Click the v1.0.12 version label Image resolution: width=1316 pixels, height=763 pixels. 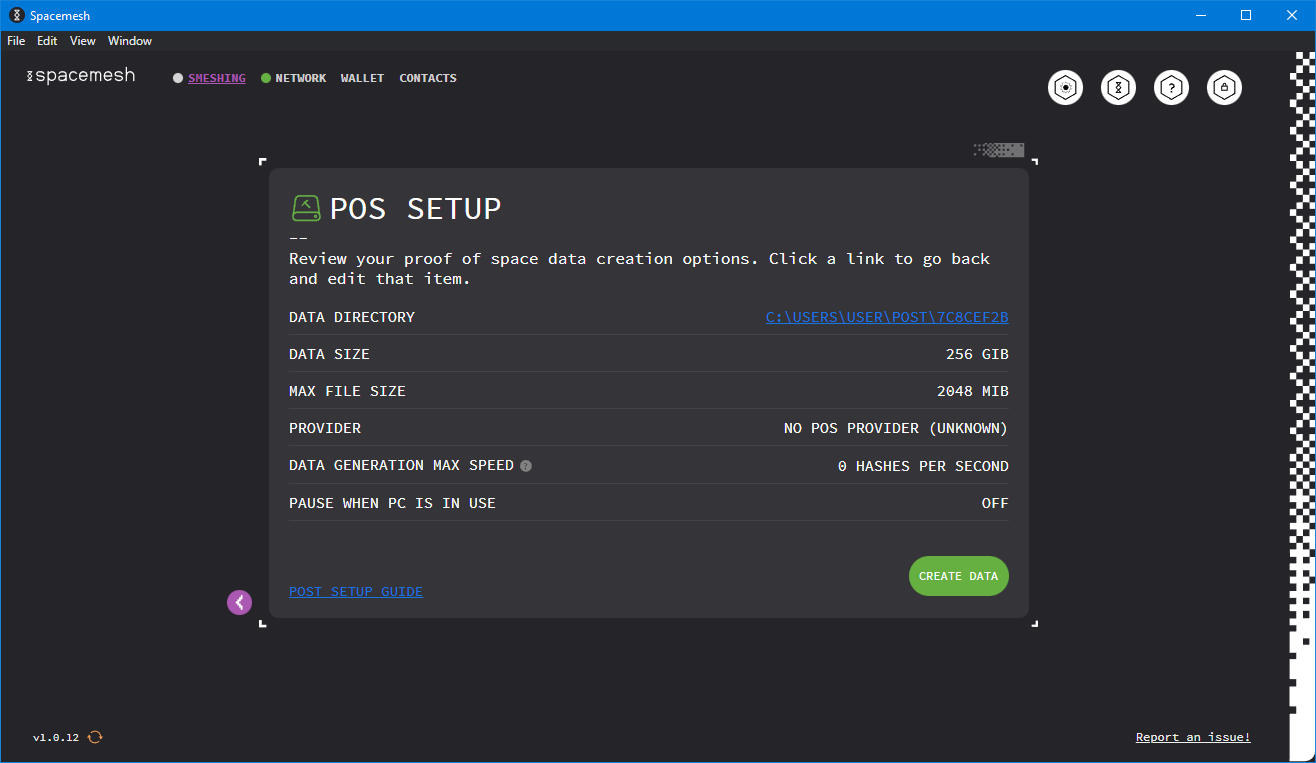coord(56,737)
